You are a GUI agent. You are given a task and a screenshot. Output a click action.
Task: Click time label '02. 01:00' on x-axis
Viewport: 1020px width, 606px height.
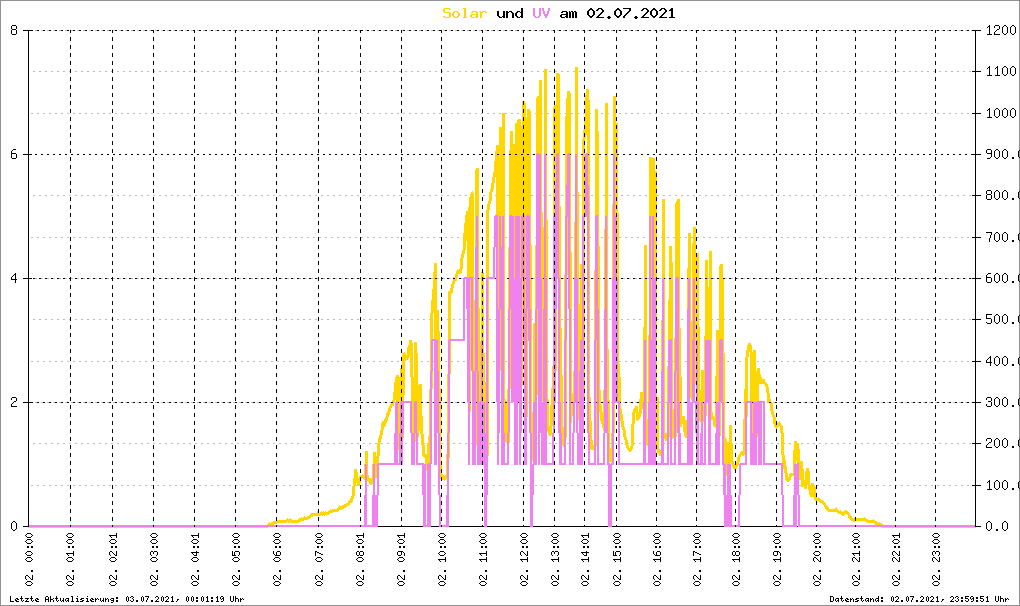[71, 559]
